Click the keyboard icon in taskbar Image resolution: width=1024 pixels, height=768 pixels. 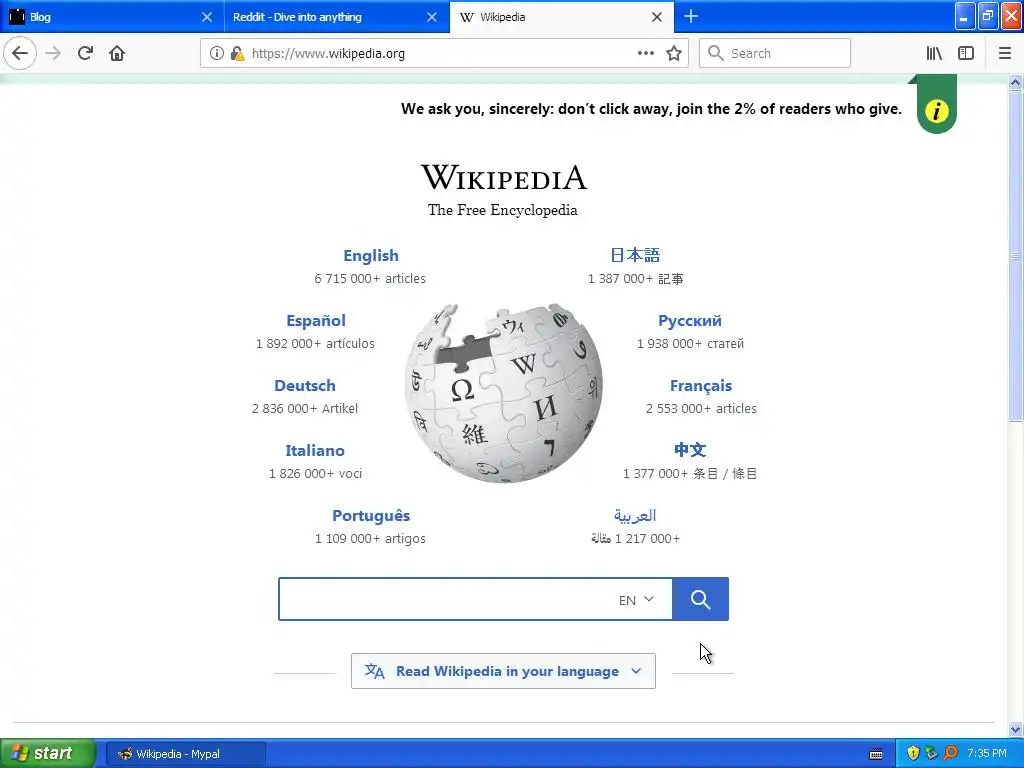[x=876, y=754]
